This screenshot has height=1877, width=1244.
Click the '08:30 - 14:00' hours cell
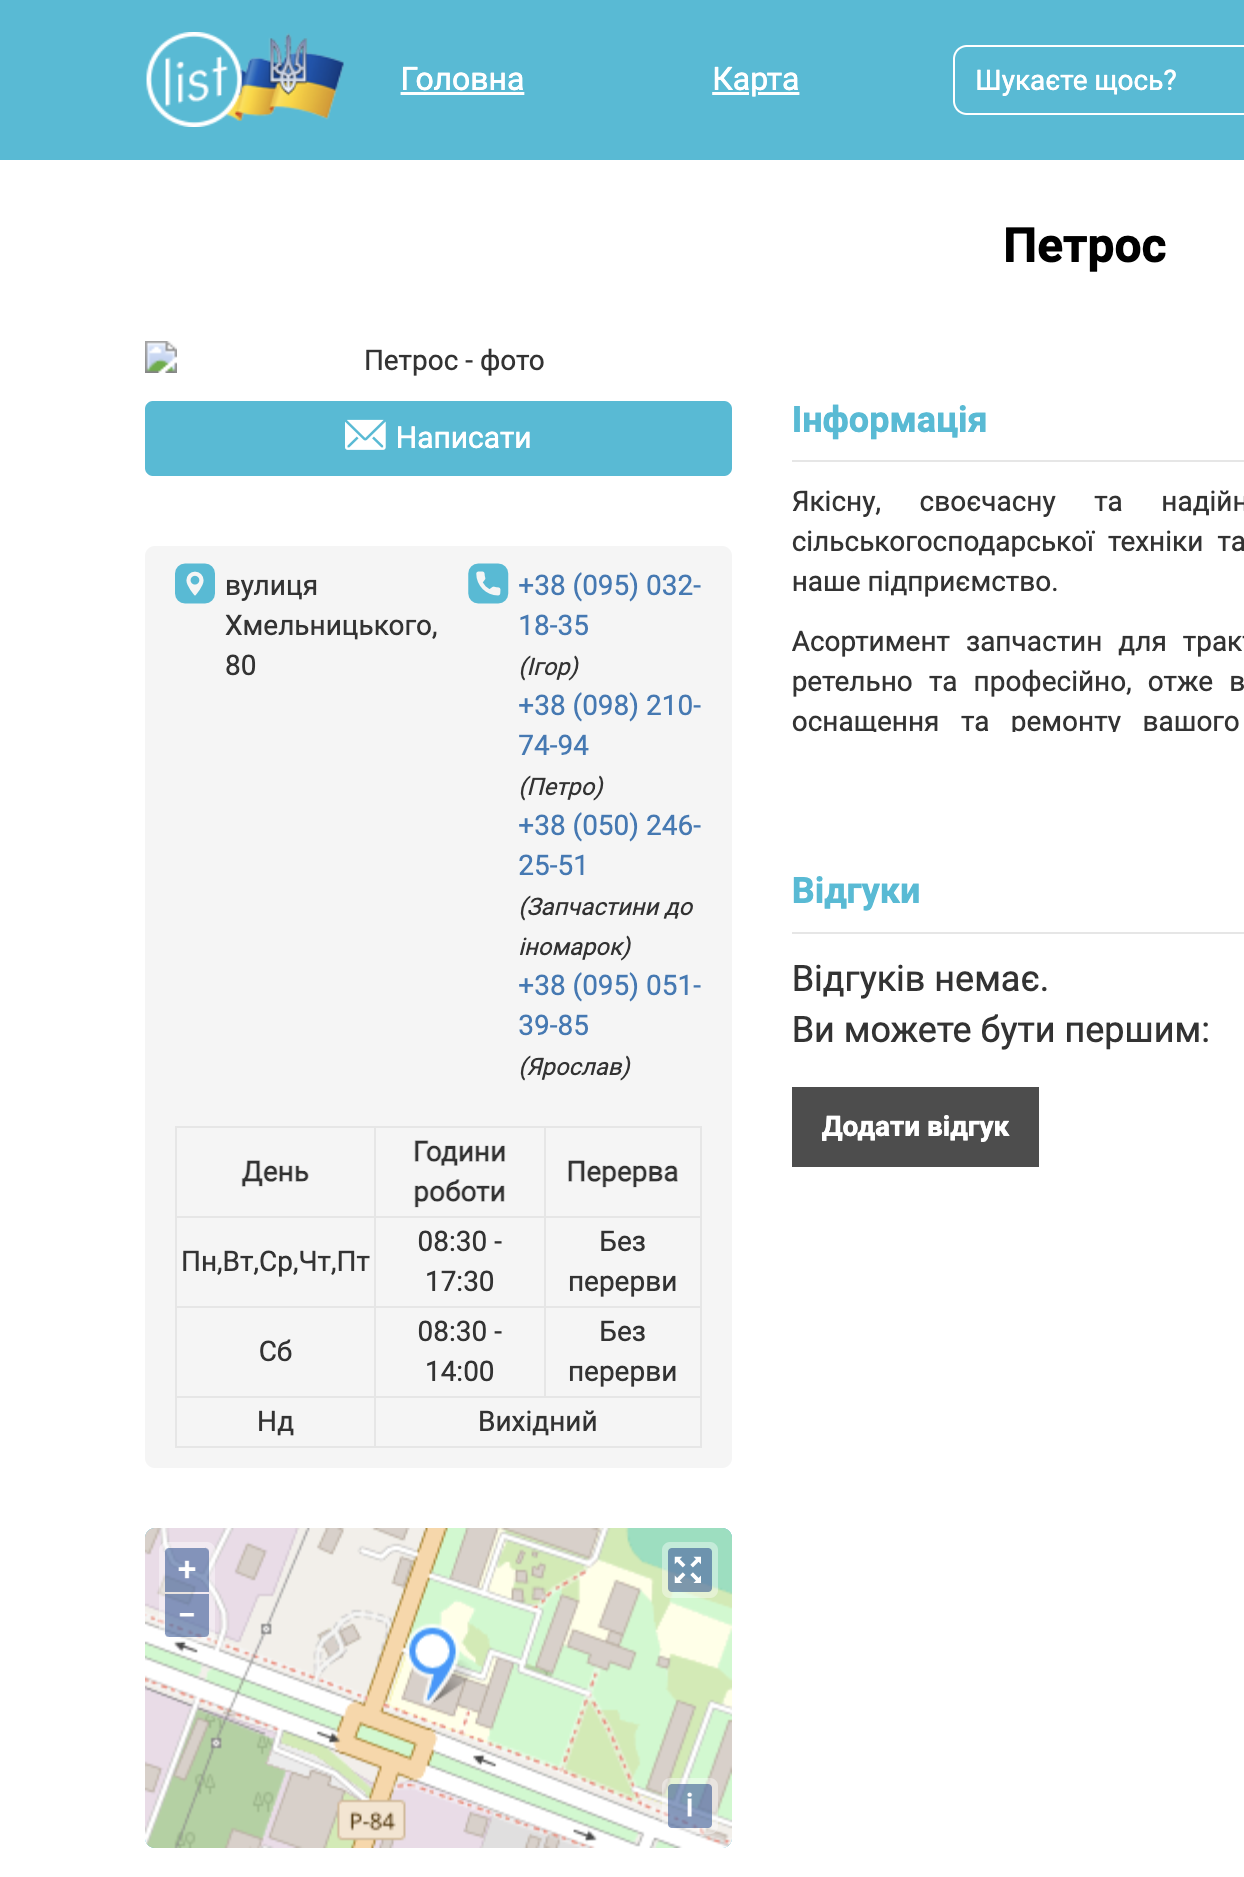(460, 1352)
